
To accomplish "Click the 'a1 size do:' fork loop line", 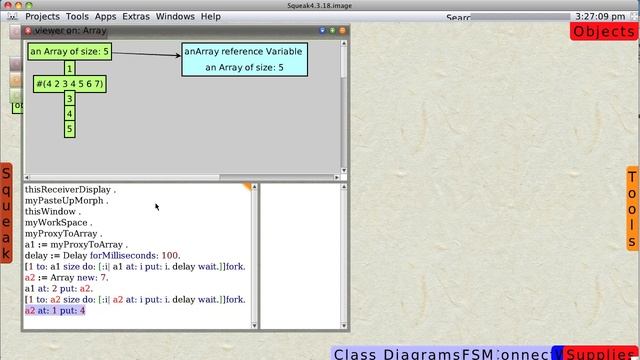I will point(135,267).
